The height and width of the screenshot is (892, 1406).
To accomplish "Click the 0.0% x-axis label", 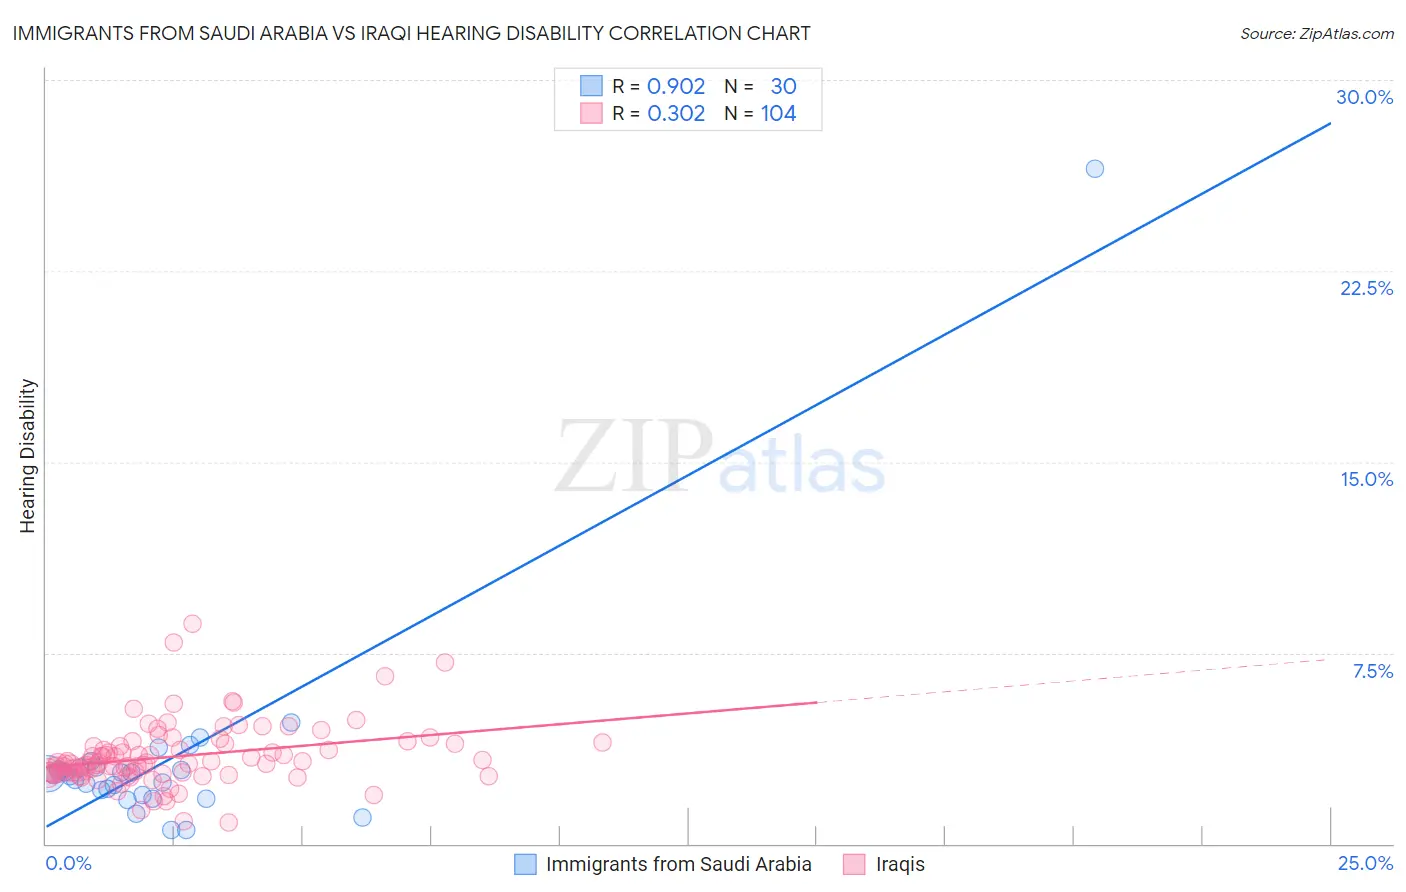I will pos(68,863).
